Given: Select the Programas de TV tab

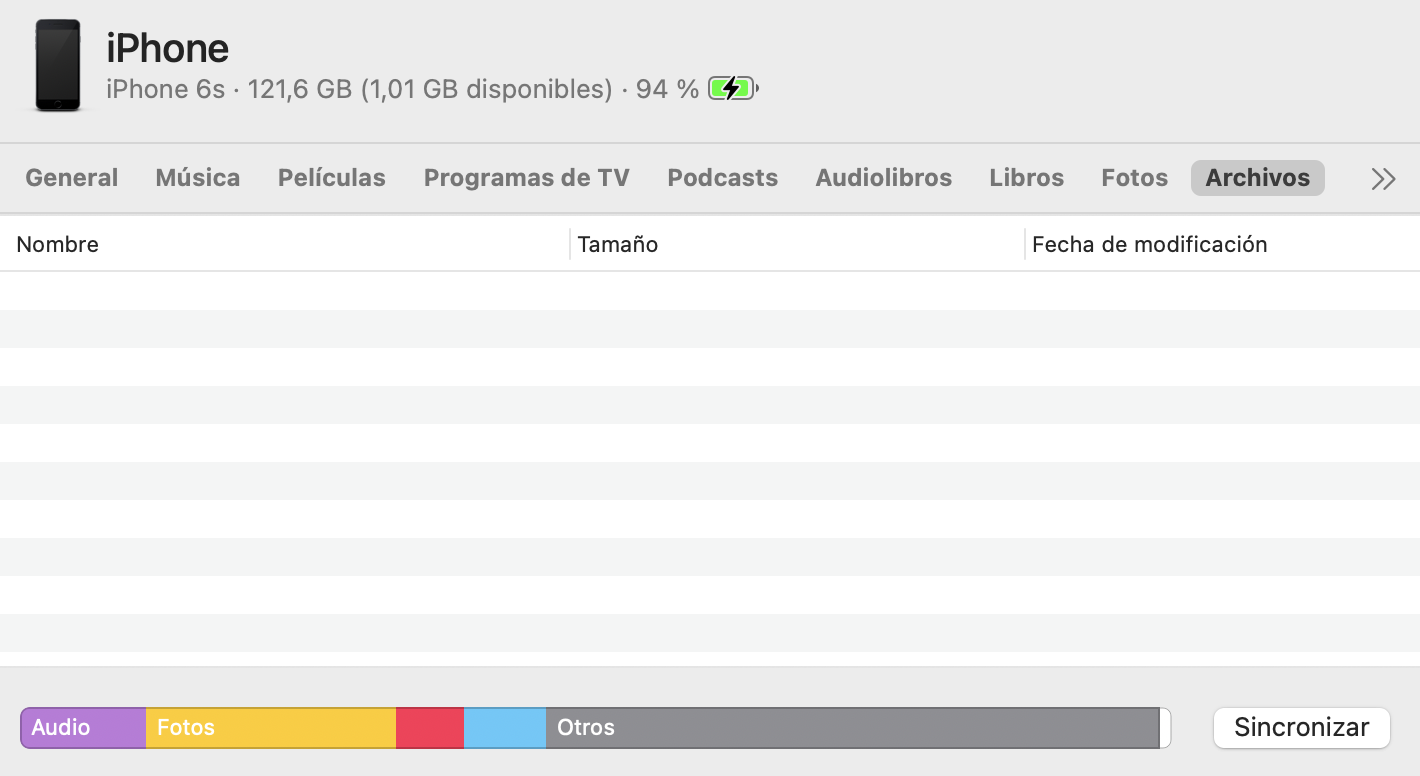Looking at the screenshot, I should pyautogui.click(x=527, y=178).
